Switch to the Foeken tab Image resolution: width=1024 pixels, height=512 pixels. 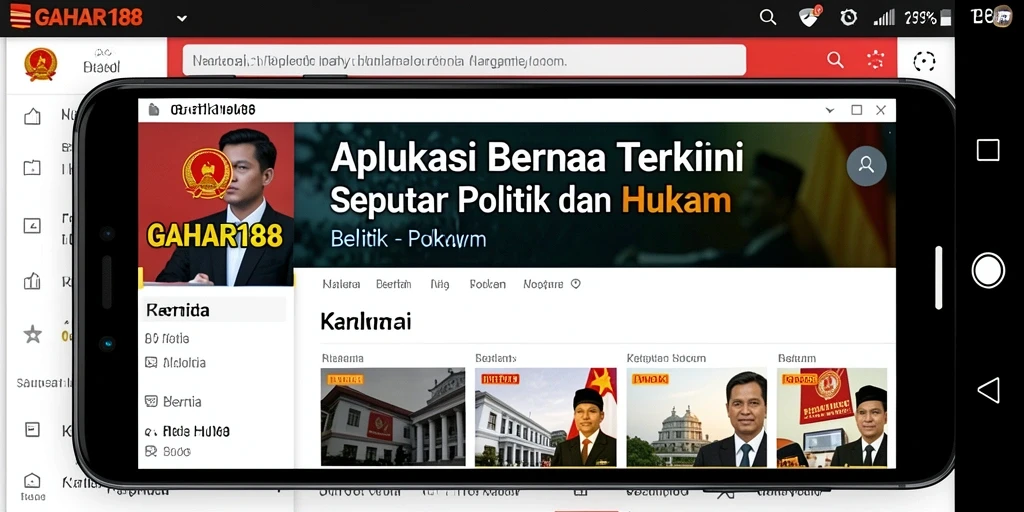point(487,284)
